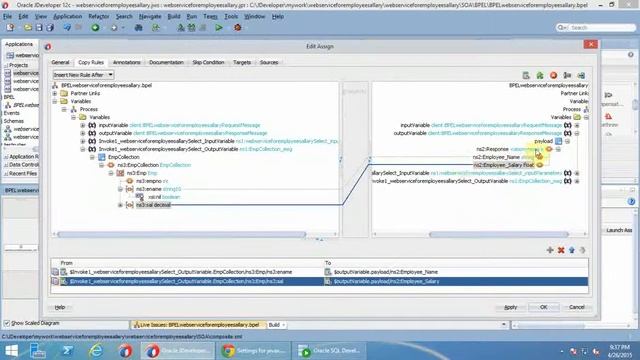Click the Help button in the dialog
The image size is (640, 360).
tap(60, 307)
